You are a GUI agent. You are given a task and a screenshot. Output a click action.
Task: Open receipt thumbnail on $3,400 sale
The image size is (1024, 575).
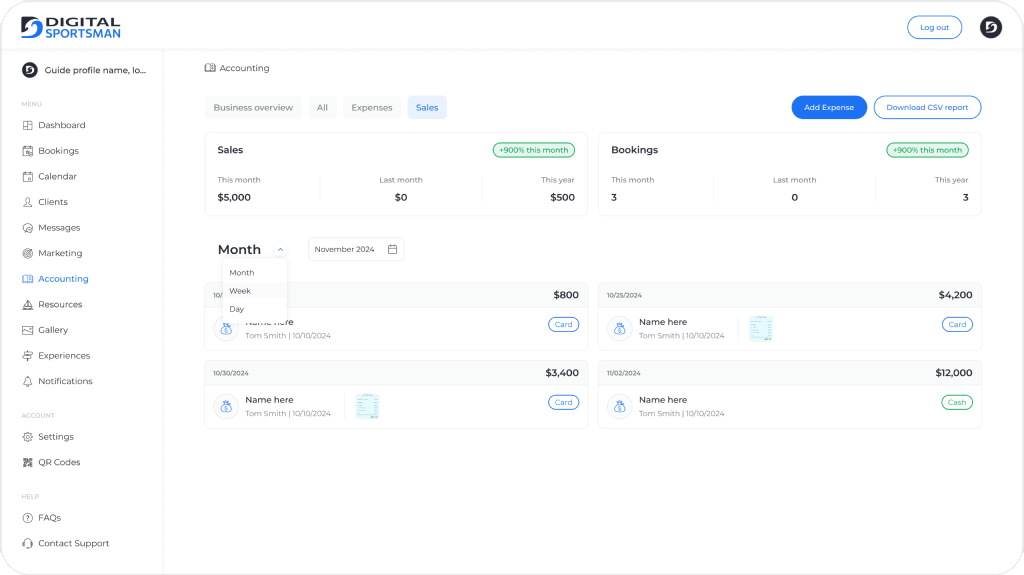click(367, 406)
